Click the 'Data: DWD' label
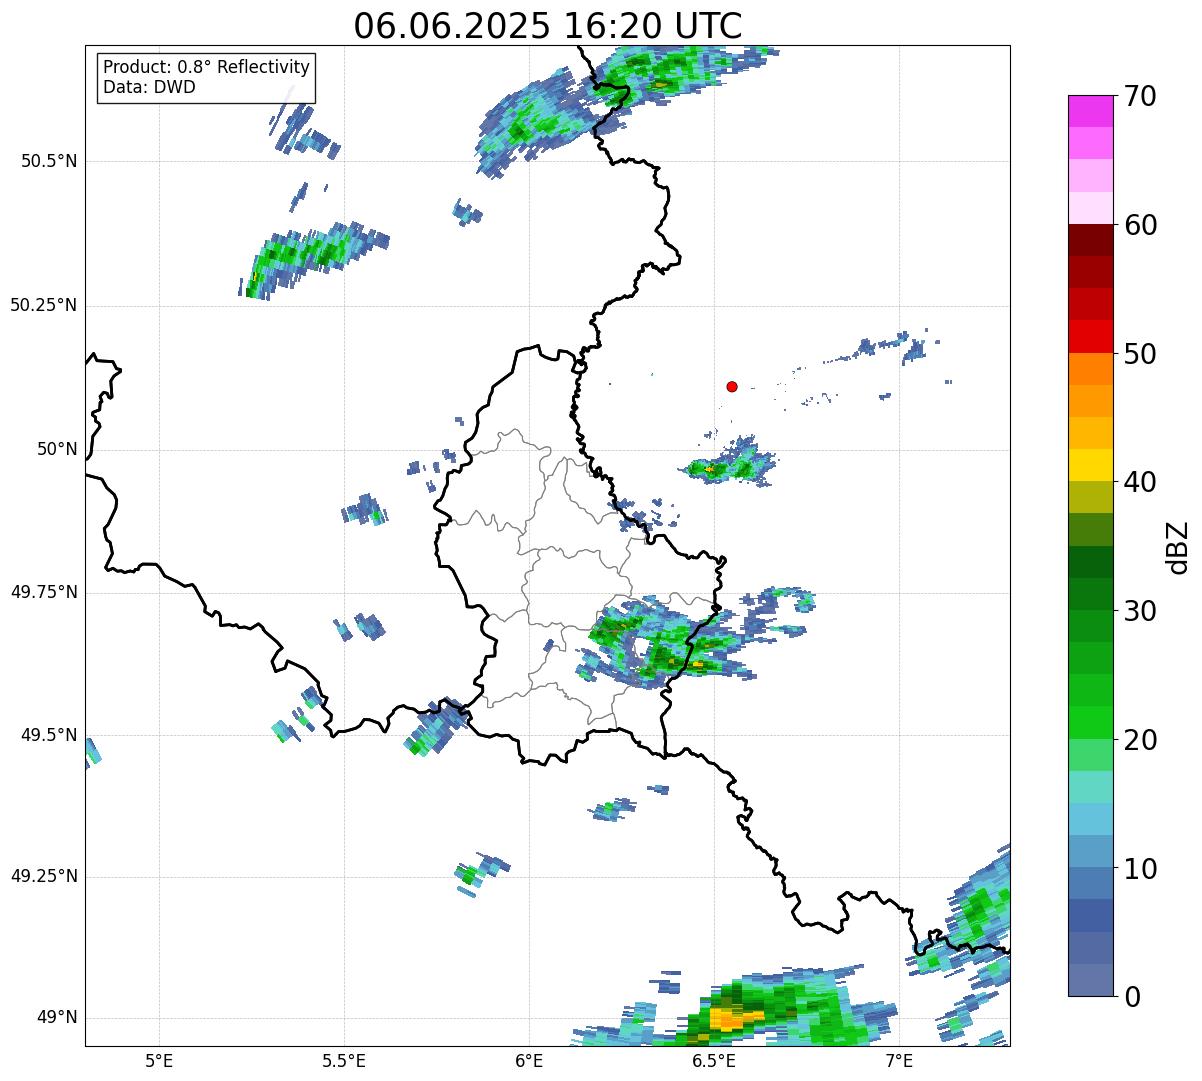Screen dimensions: 1202x1081 tap(149, 87)
